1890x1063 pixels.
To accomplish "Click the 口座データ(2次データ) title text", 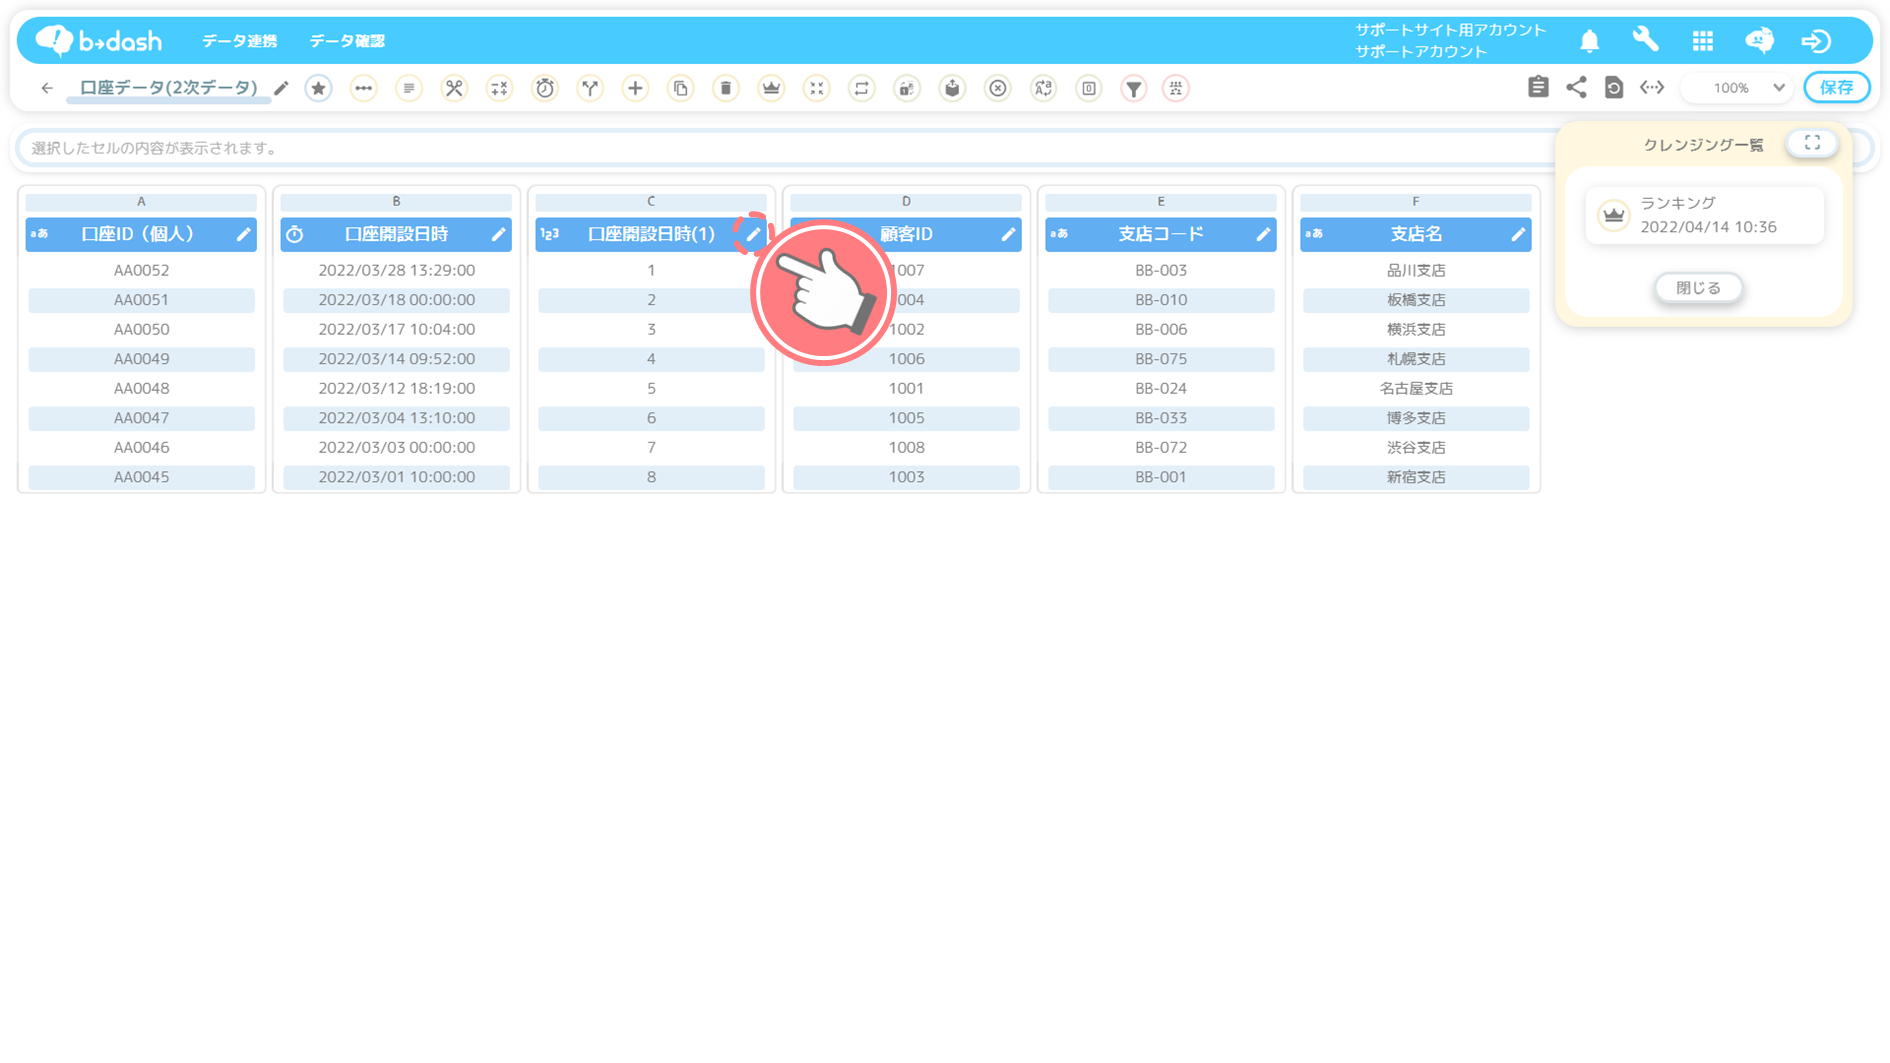I will point(168,88).
